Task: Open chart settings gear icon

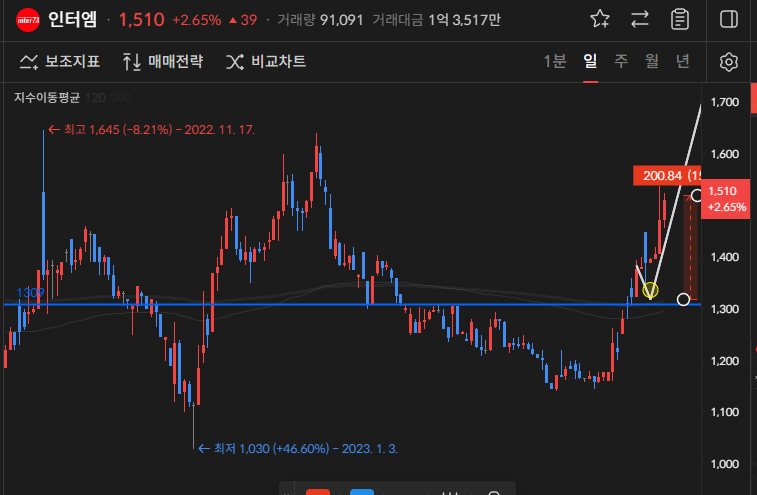Action: (729, 62)
